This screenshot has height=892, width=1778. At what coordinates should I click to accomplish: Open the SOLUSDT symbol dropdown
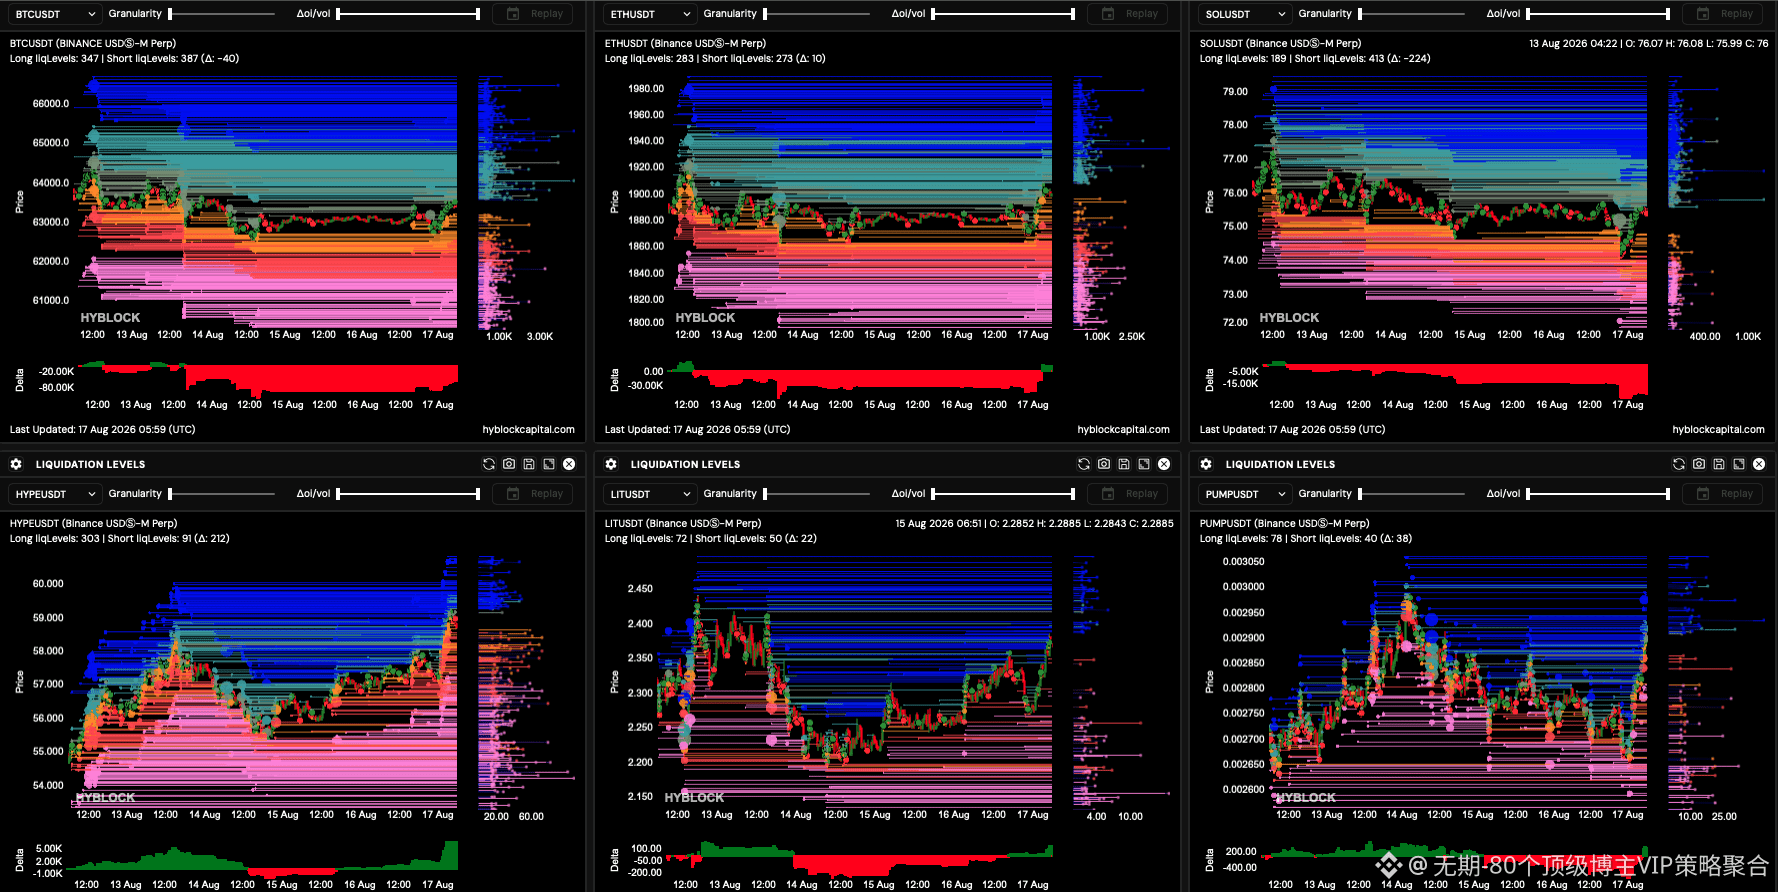(x=1245, y=14)
